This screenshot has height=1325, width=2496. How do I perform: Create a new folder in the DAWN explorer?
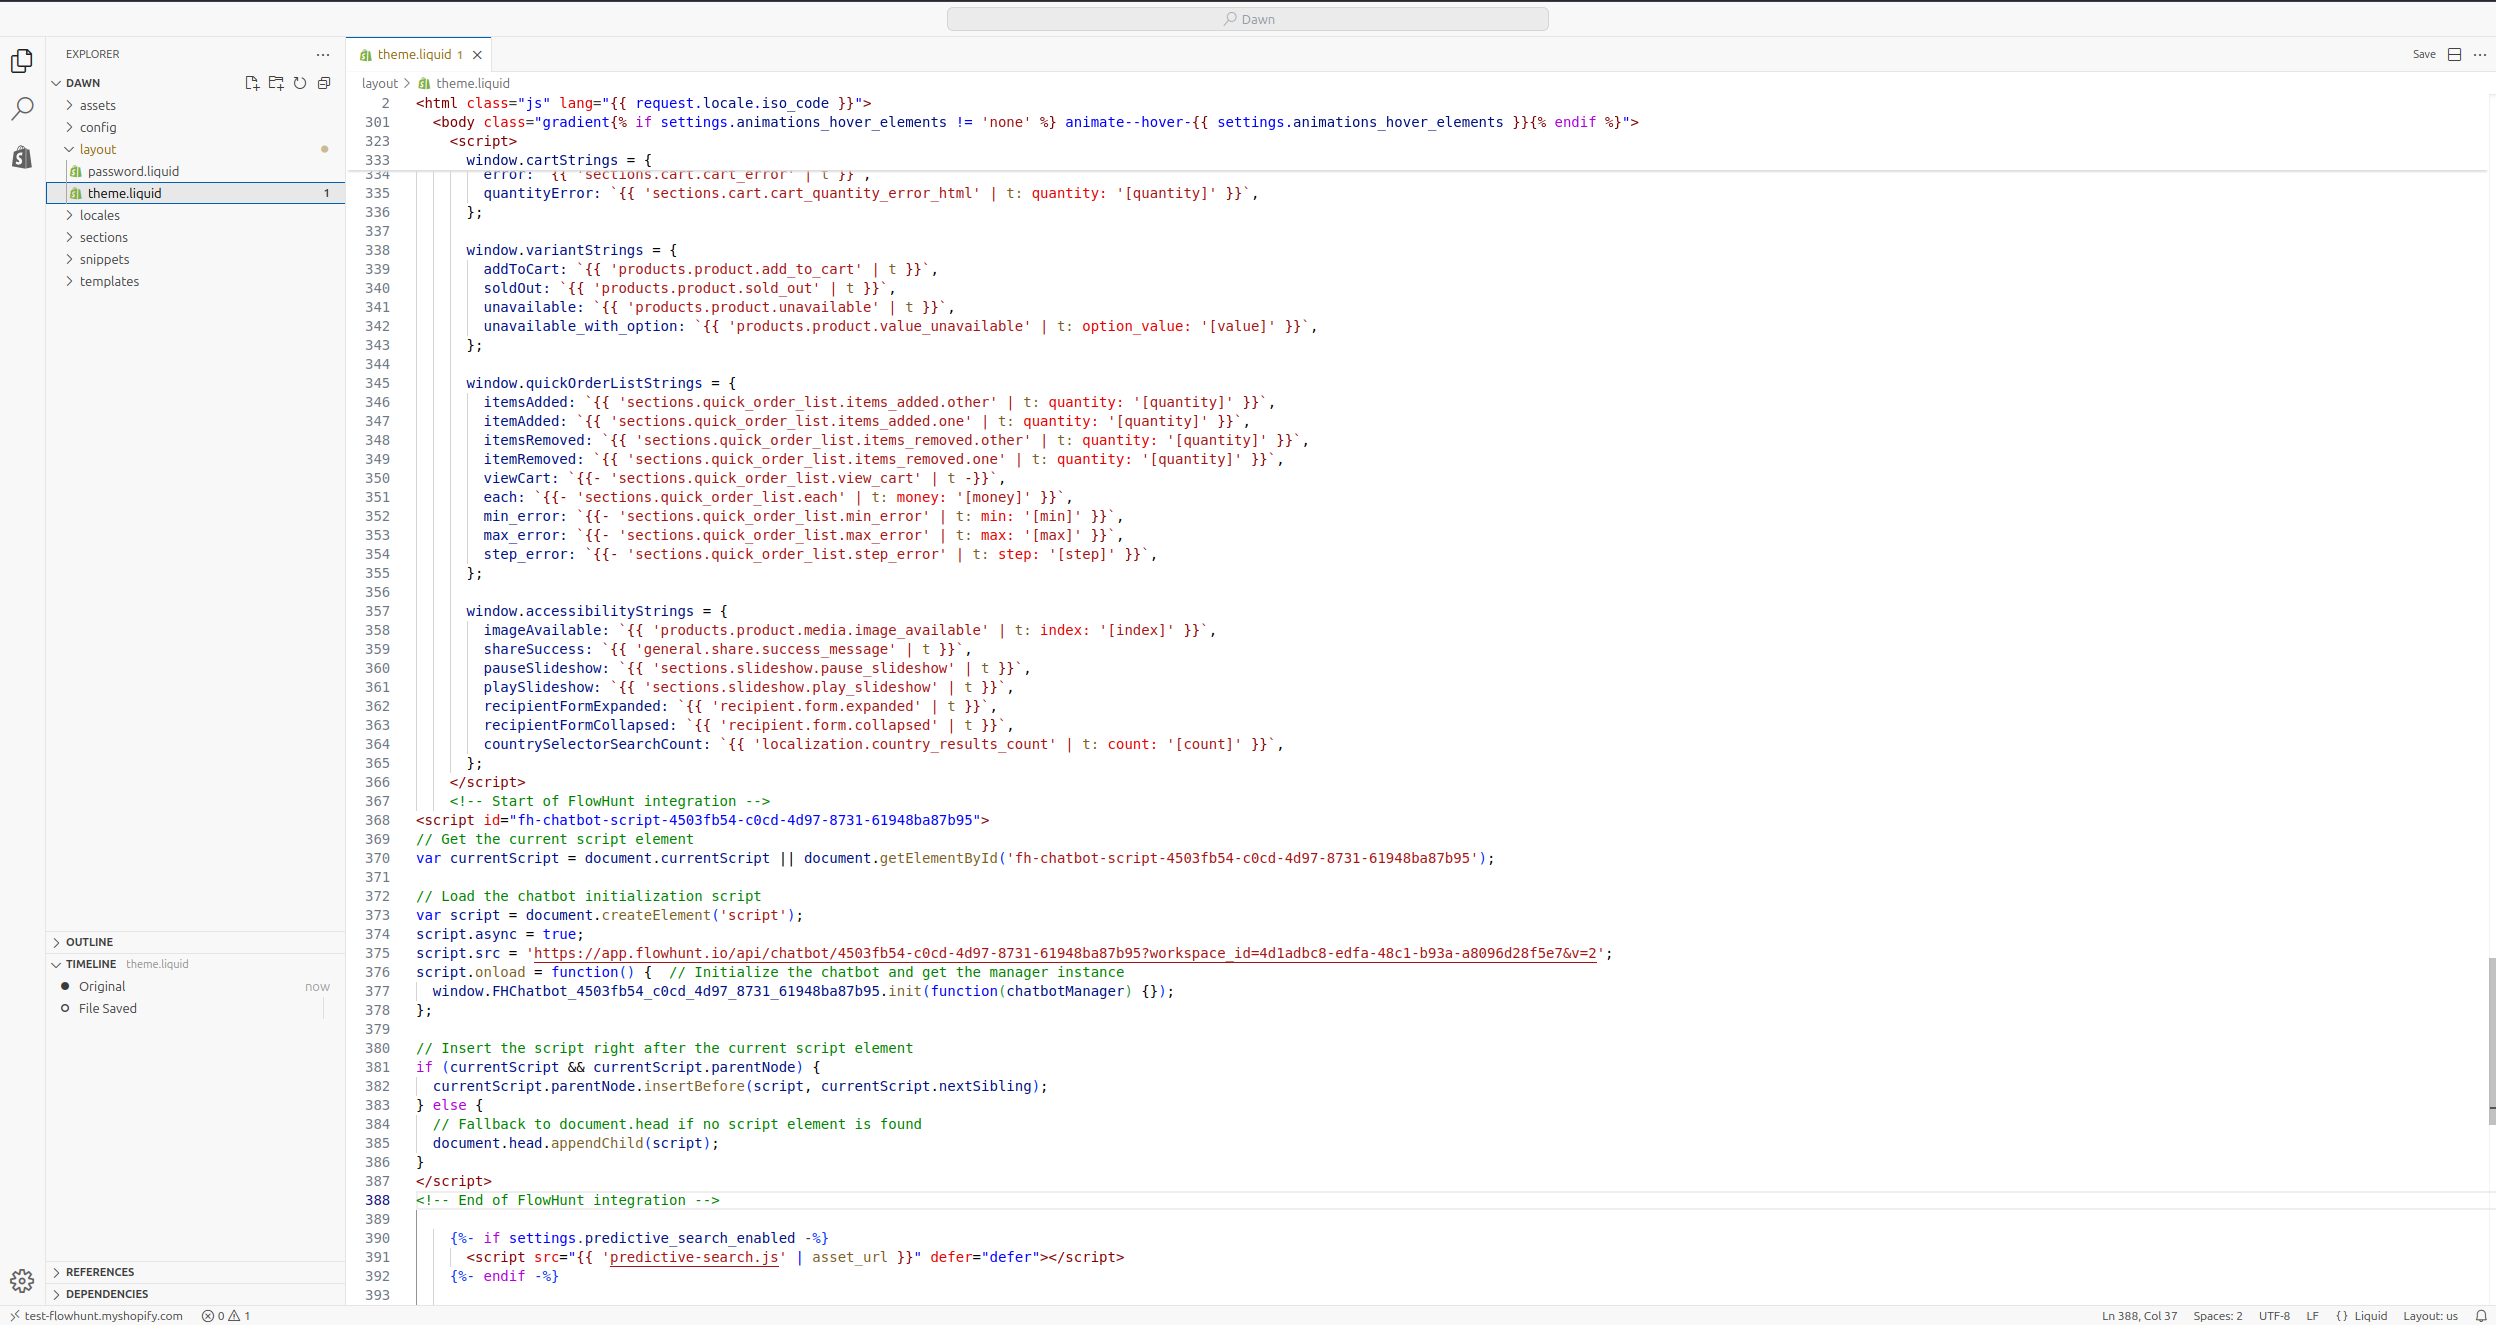pyautogui.click(x=277, y=84)
